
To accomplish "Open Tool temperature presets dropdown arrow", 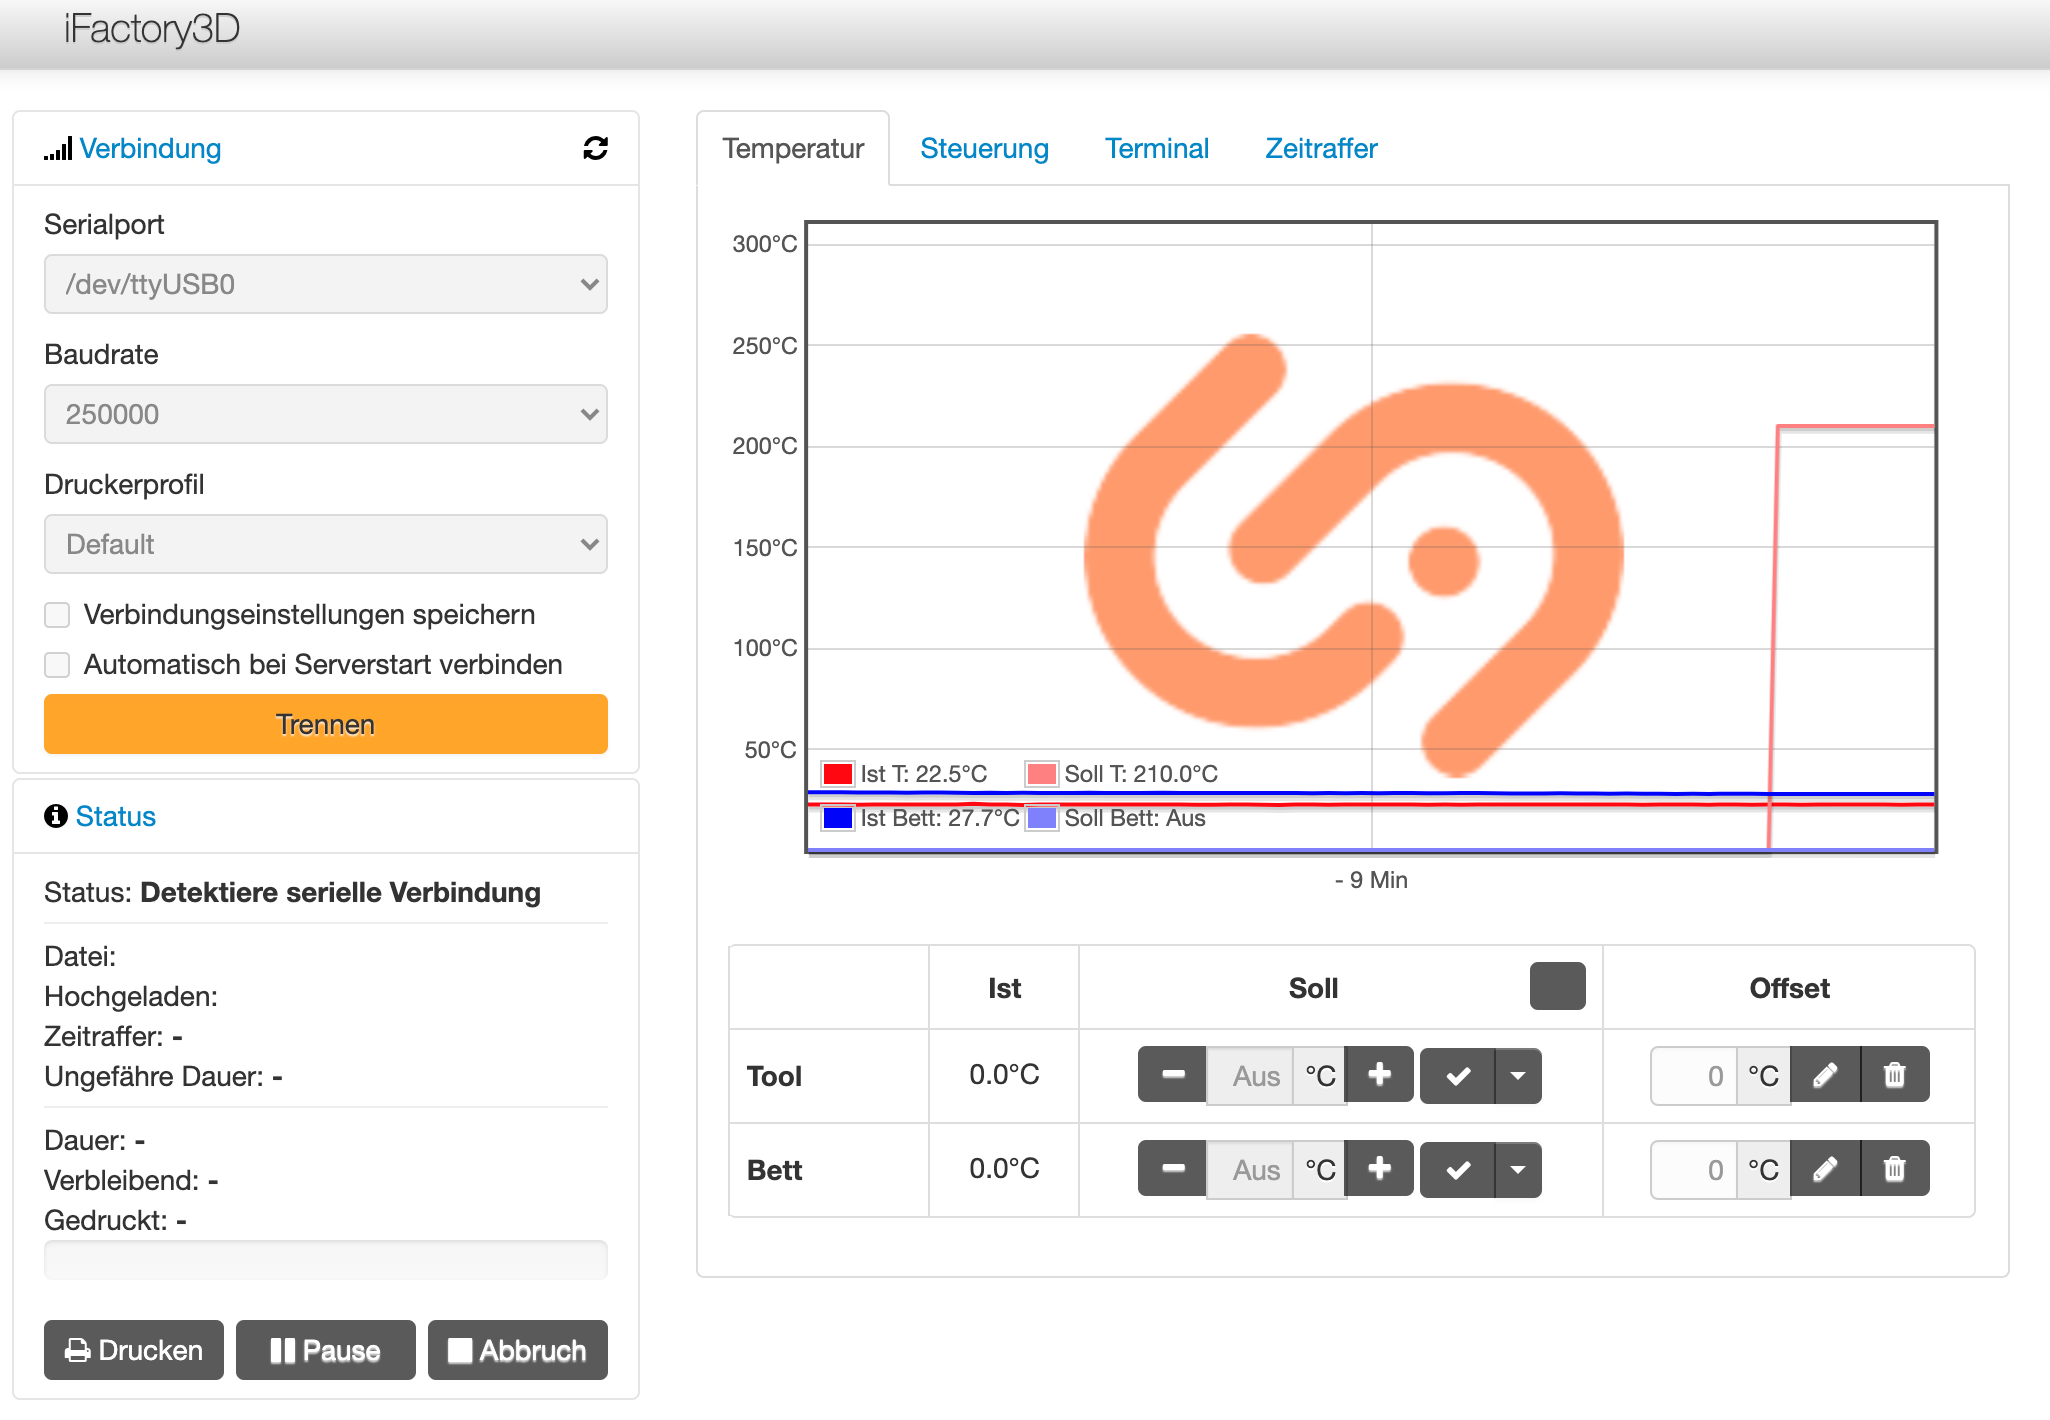I will coord(1518,1076).
